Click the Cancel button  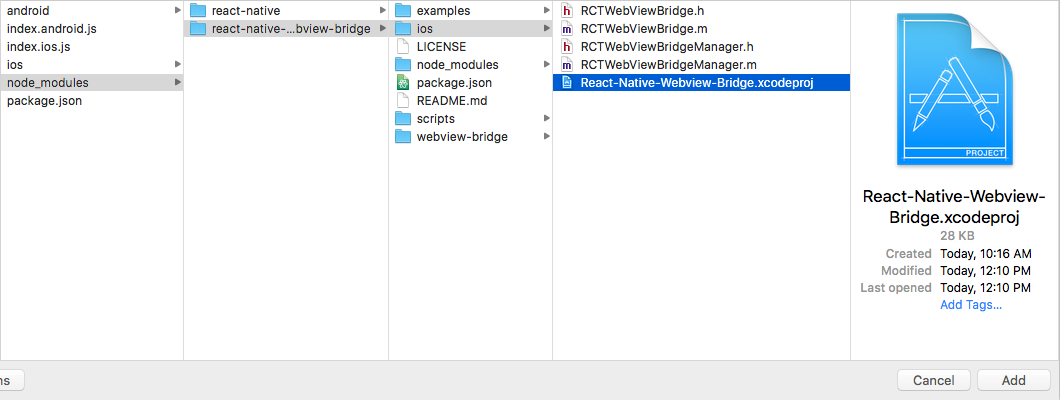934,380
